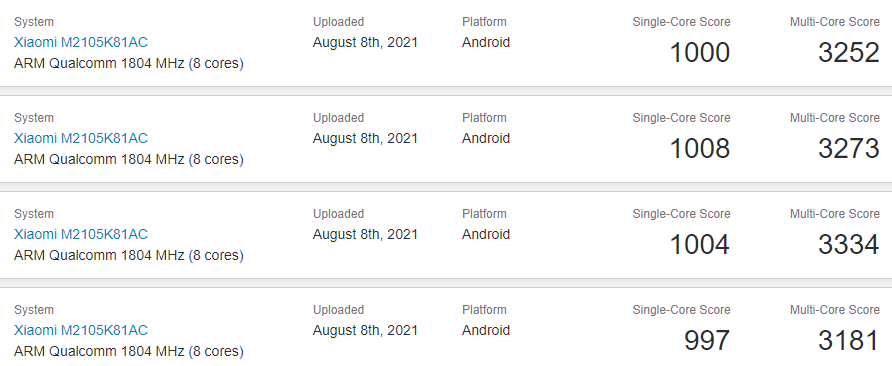The width and height of the screenshot is (892, 366).
Task: Select the upload date in the 1008 score entry
Action: [365, 138]
